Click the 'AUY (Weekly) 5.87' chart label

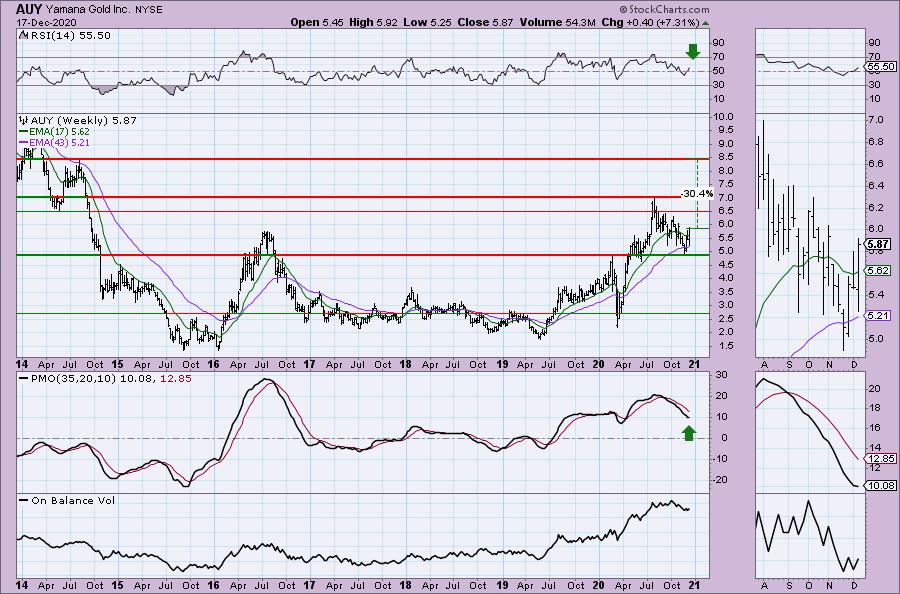83,121
